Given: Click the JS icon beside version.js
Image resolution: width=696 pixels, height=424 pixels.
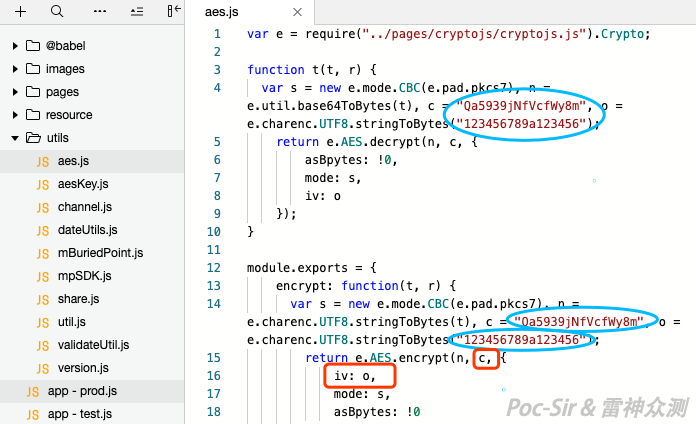Looking at the screenshot, I should coord(43,369).
